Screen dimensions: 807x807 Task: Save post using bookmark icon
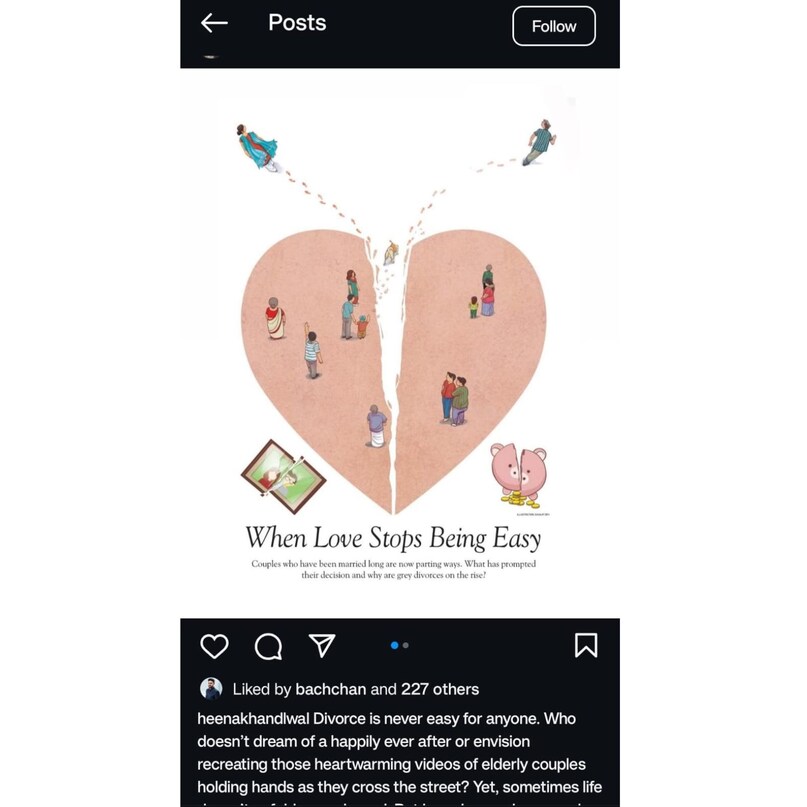586,645
